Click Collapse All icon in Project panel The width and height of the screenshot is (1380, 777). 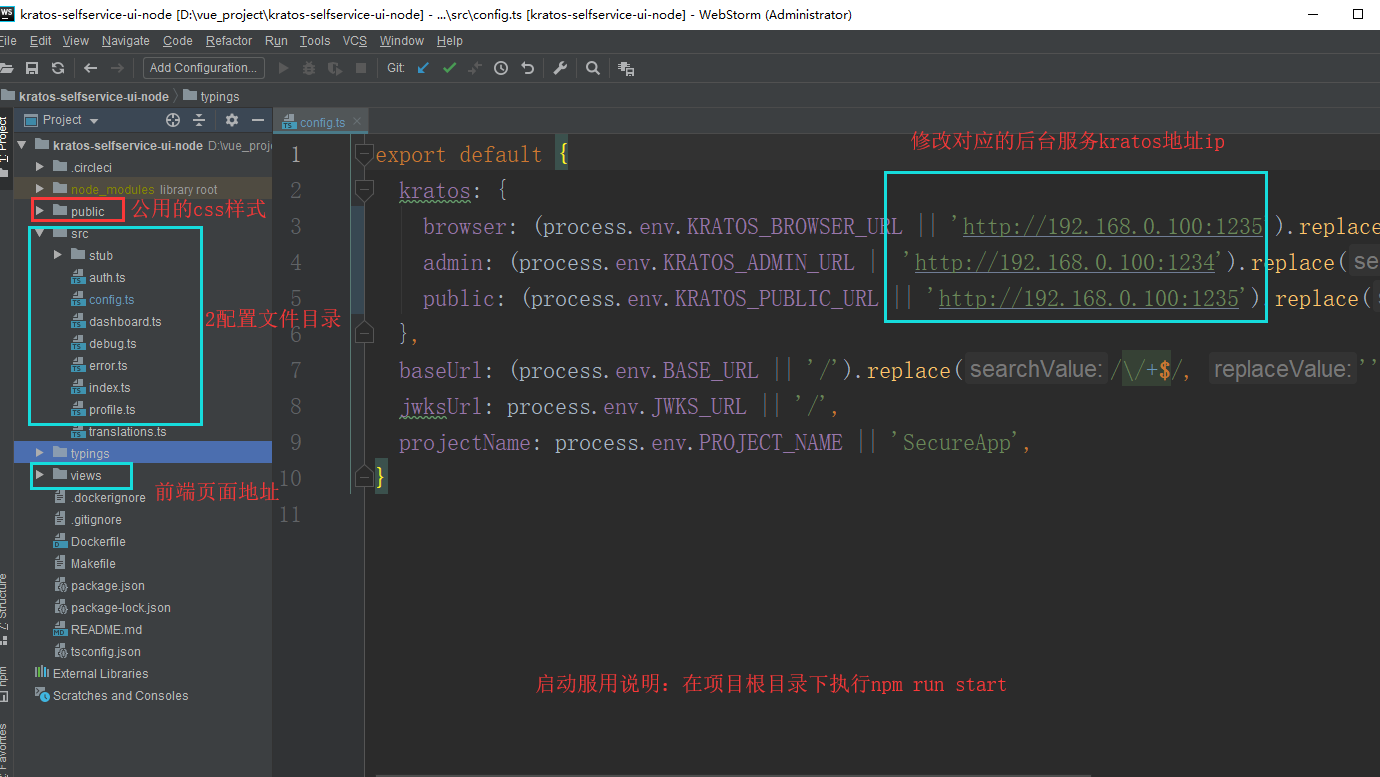199,120
